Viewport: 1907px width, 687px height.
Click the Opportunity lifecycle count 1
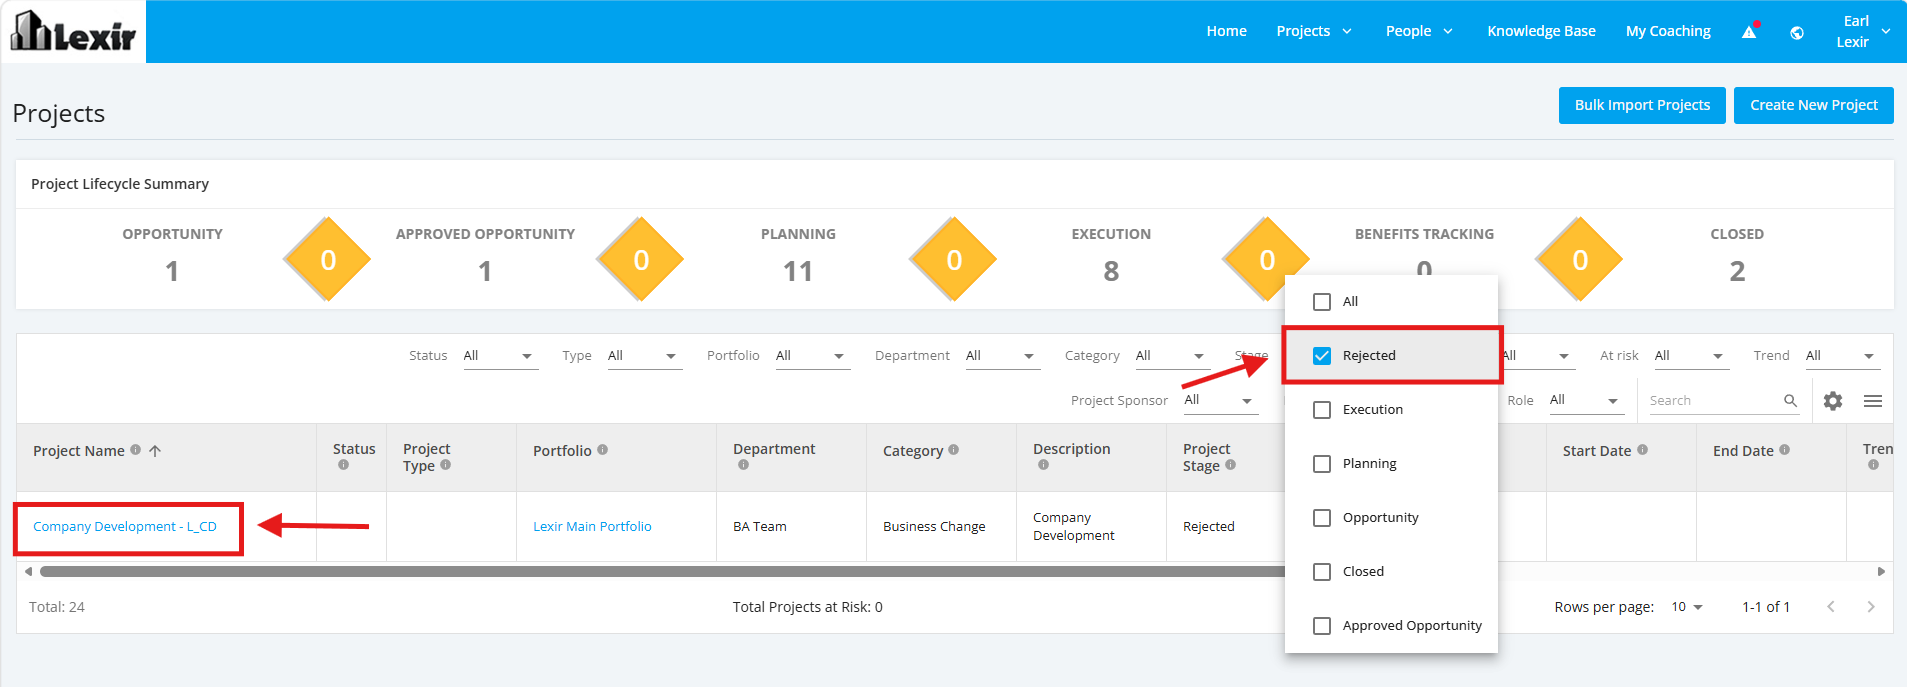click(172, 271)
